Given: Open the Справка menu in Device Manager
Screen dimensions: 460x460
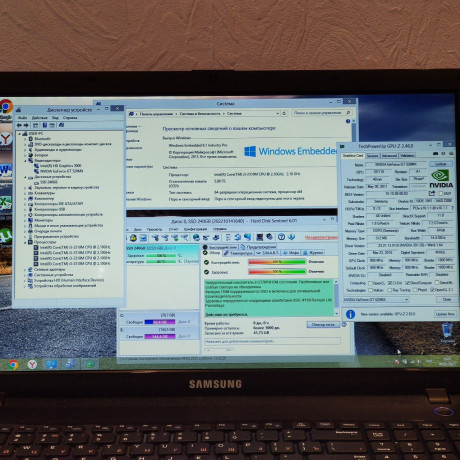Looking at the screenshot, I should point(70,118).
